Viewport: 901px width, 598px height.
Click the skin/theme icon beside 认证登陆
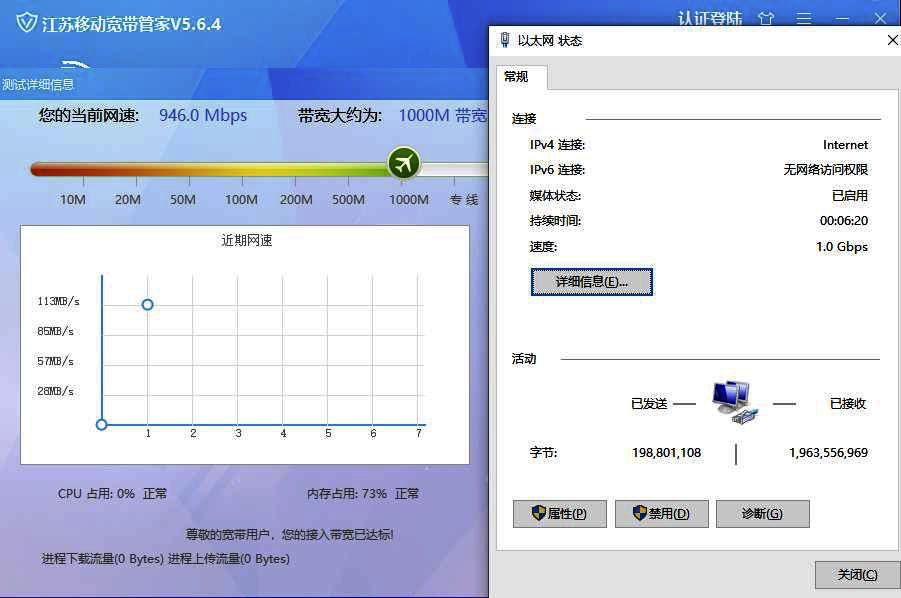(765, 18)
